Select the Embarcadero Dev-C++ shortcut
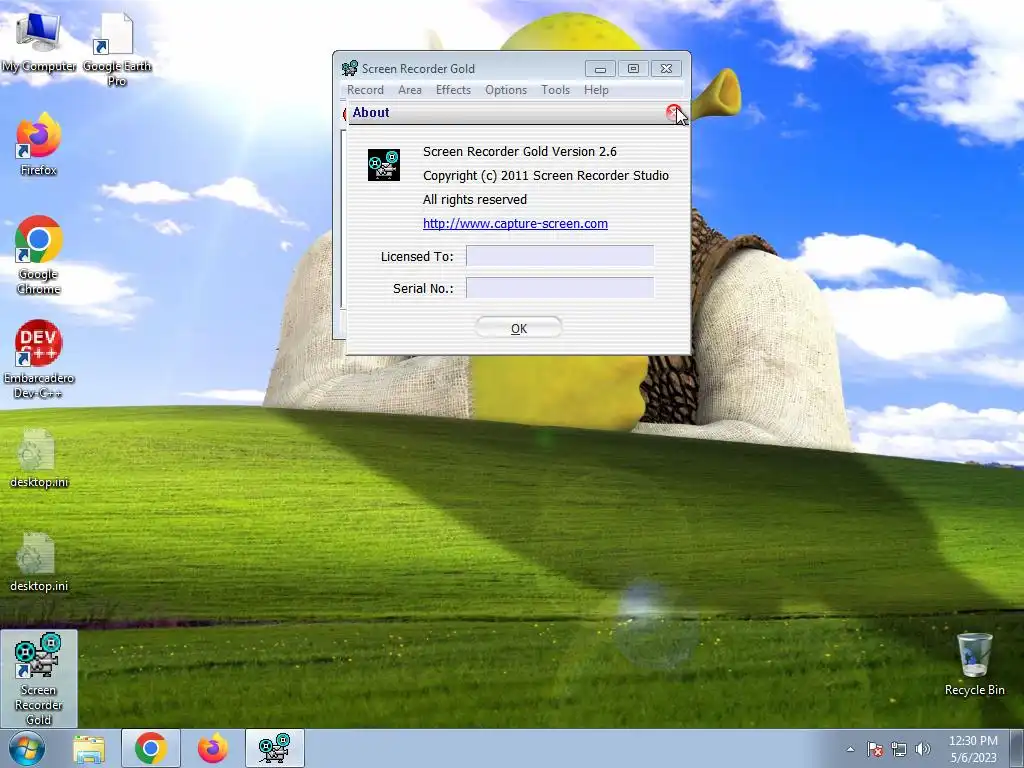 pyautogui.click(x=39, y=359)
